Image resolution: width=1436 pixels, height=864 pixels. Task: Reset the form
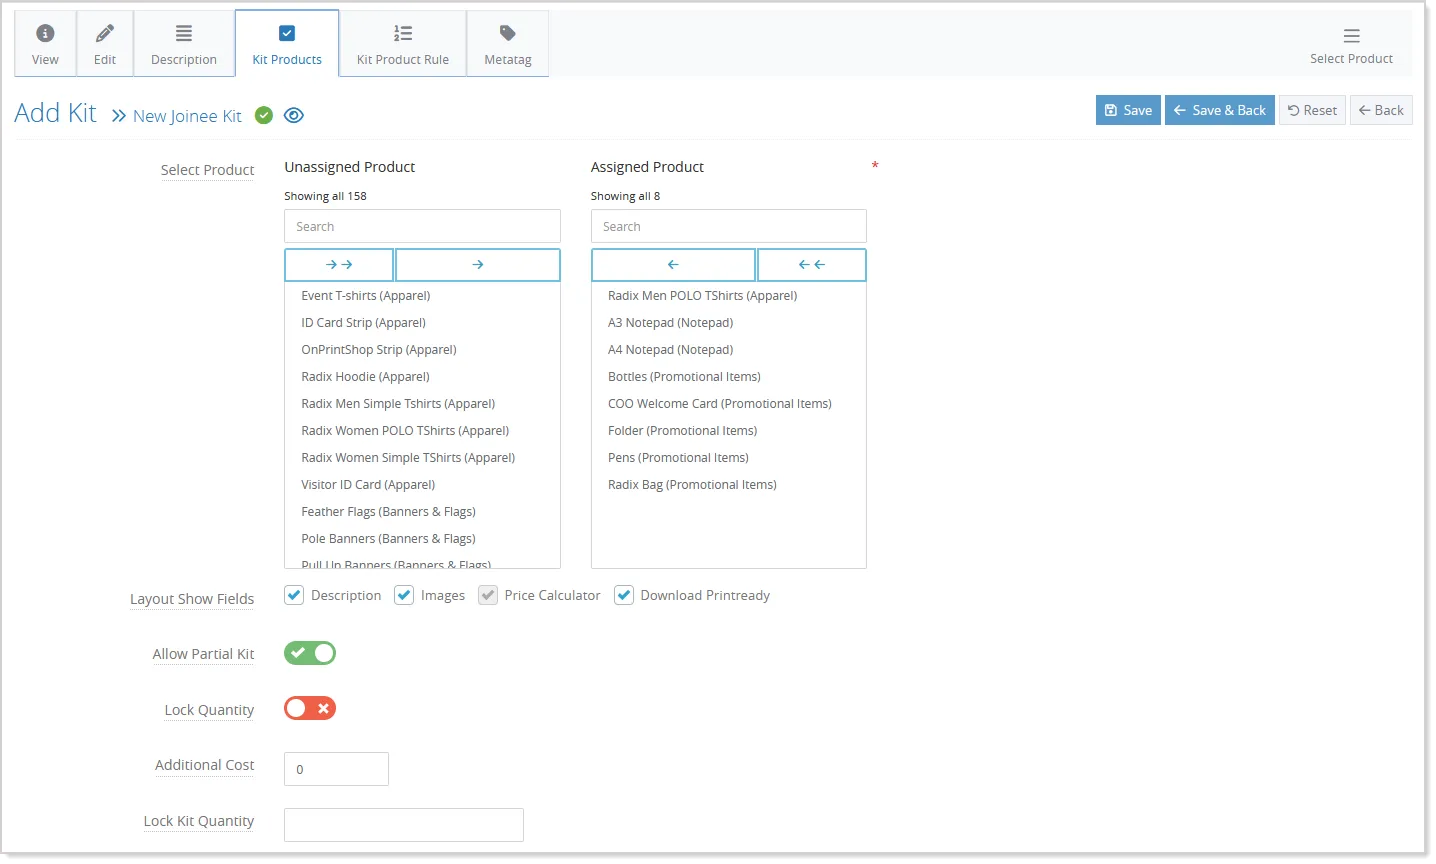pyautogui.click(x=1312, y=110)
